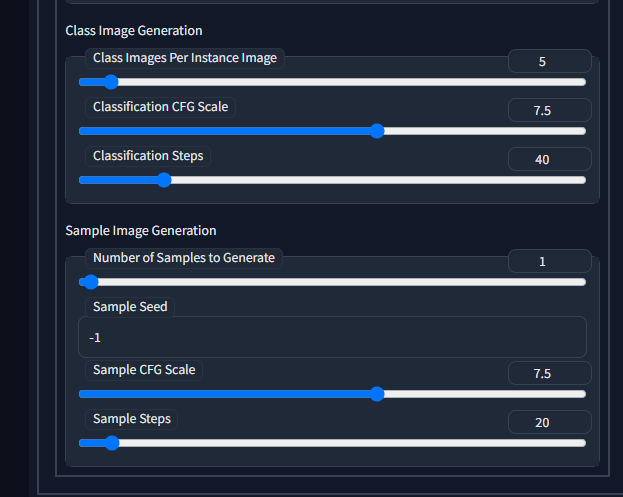Viewport: 623px width, 497px height.
Task: Focus the Class Images Per Instance number box
Action: tap(549, 61)
